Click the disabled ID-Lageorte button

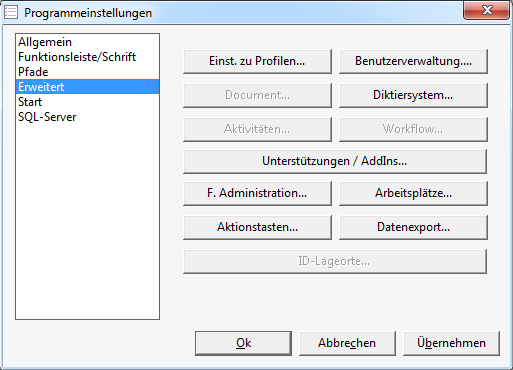tap(335, 261)
